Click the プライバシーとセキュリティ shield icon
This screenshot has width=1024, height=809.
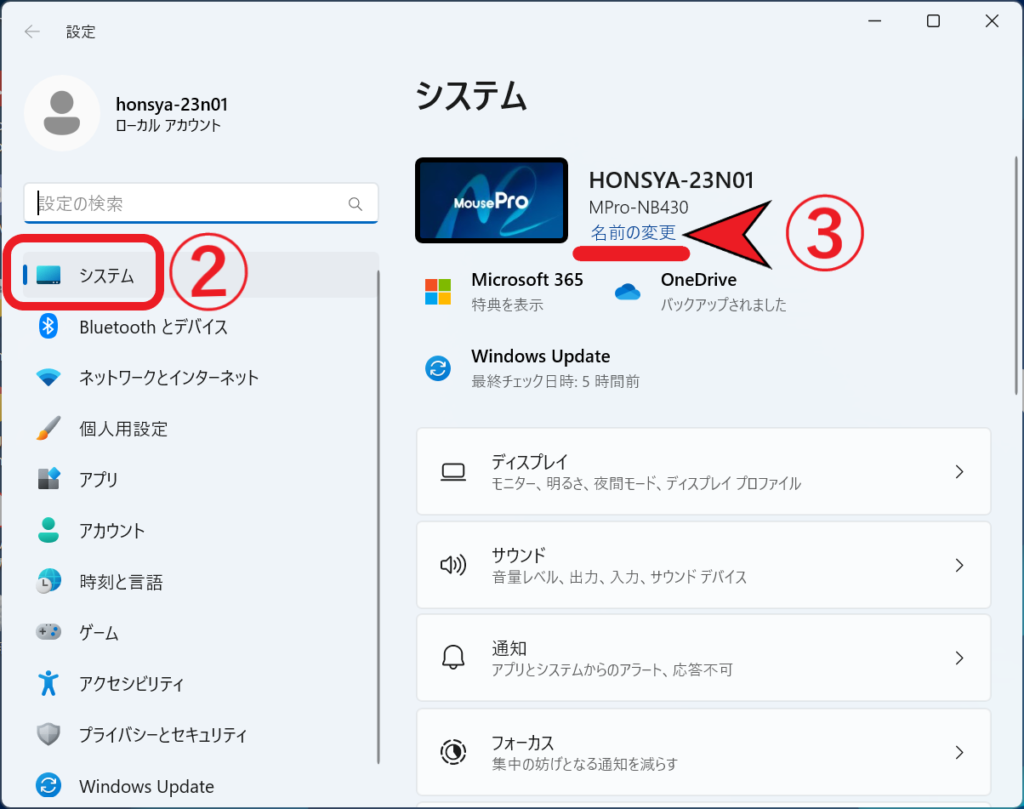tap(48, 735)
